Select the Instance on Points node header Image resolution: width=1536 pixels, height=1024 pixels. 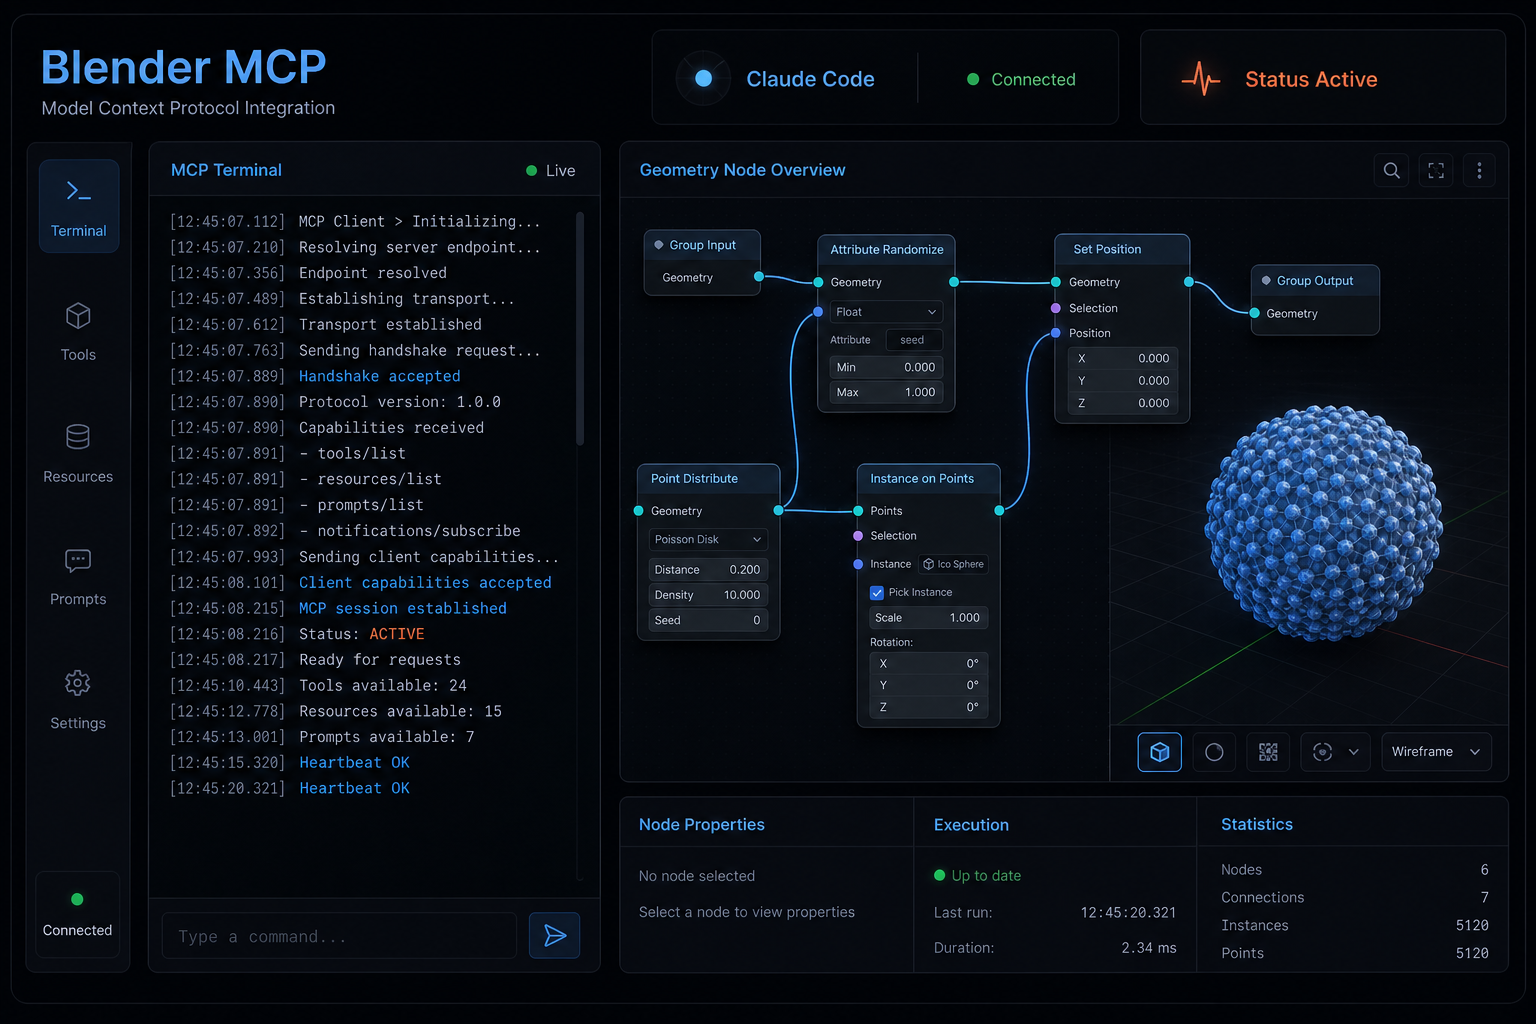(x=929, y=478)
